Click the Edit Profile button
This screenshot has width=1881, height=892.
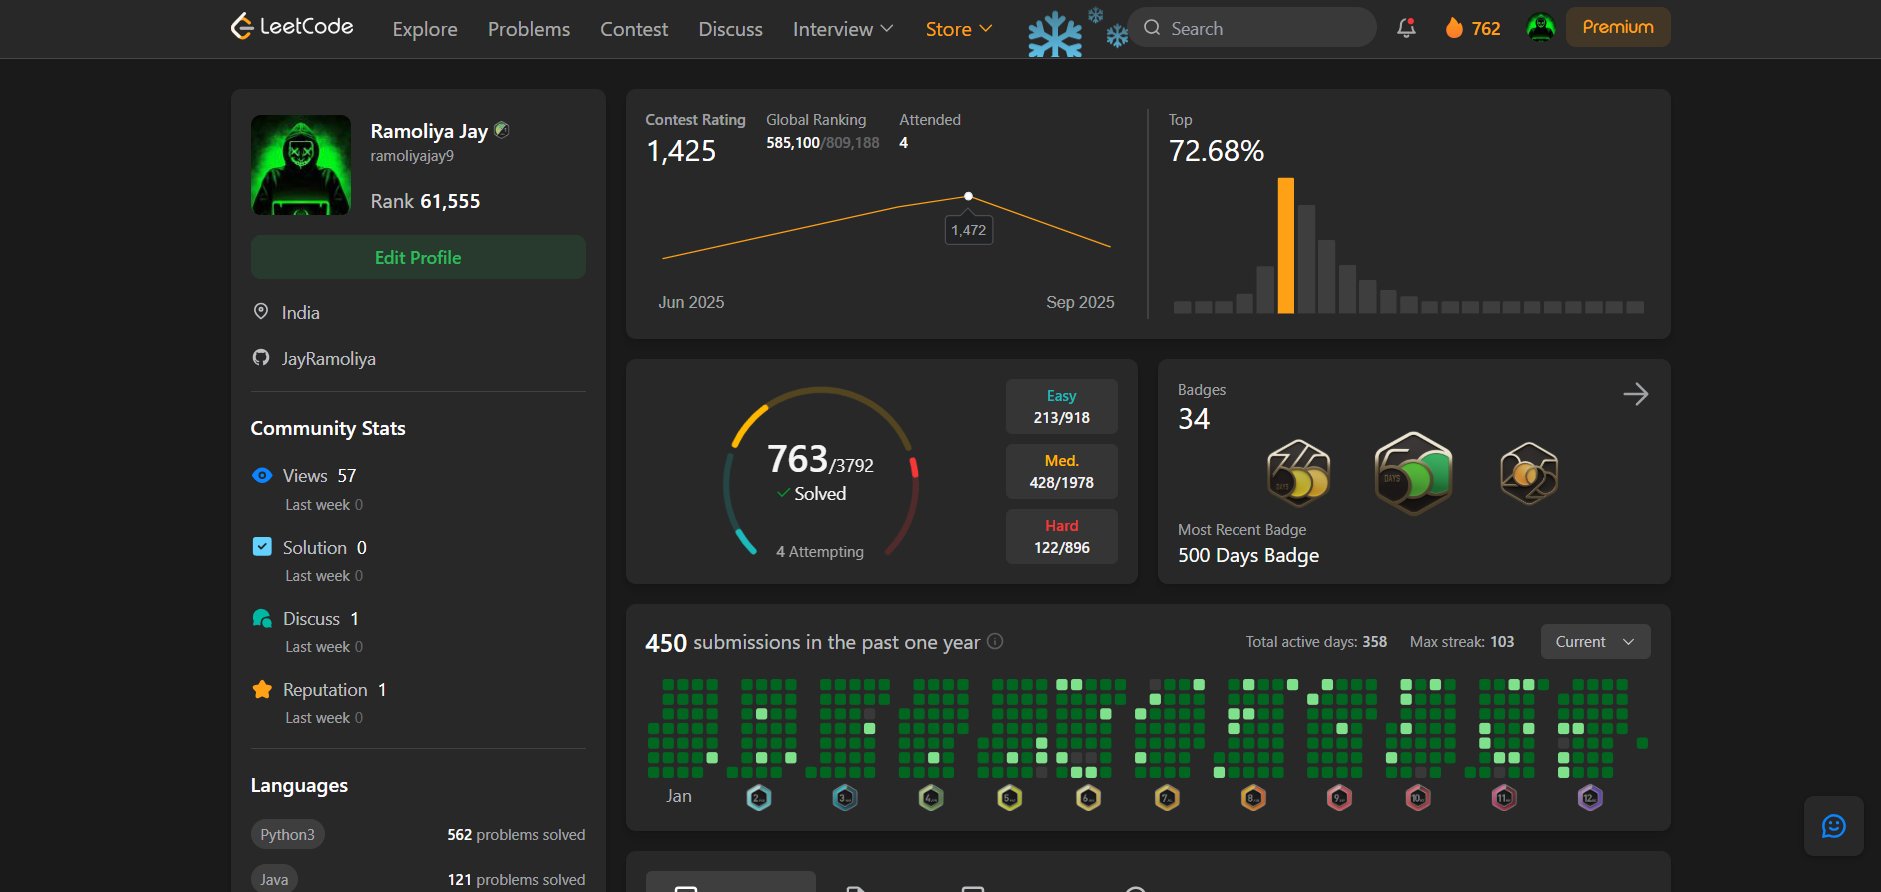(418, 257)
